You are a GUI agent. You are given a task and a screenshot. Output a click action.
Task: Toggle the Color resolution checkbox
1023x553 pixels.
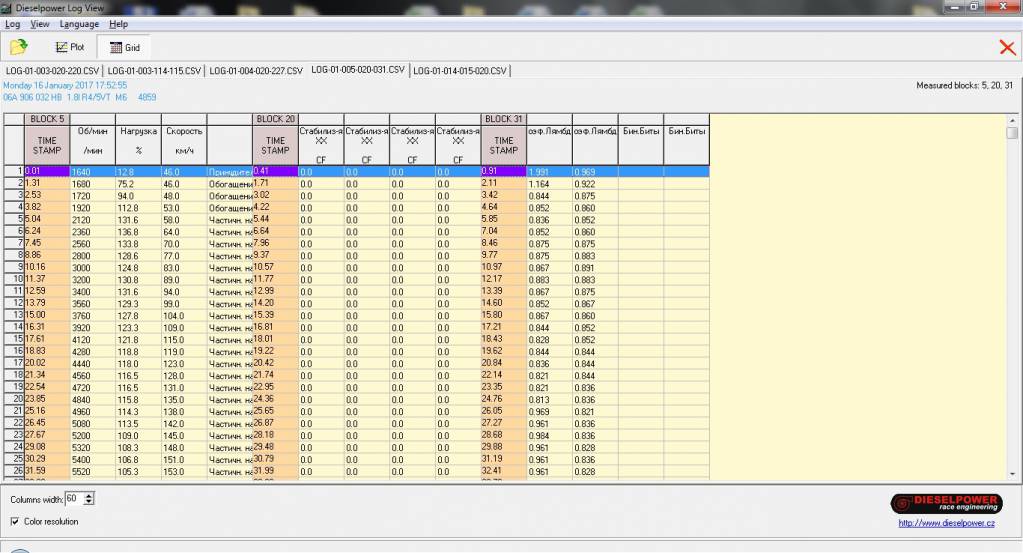click(x=15, y=521)
